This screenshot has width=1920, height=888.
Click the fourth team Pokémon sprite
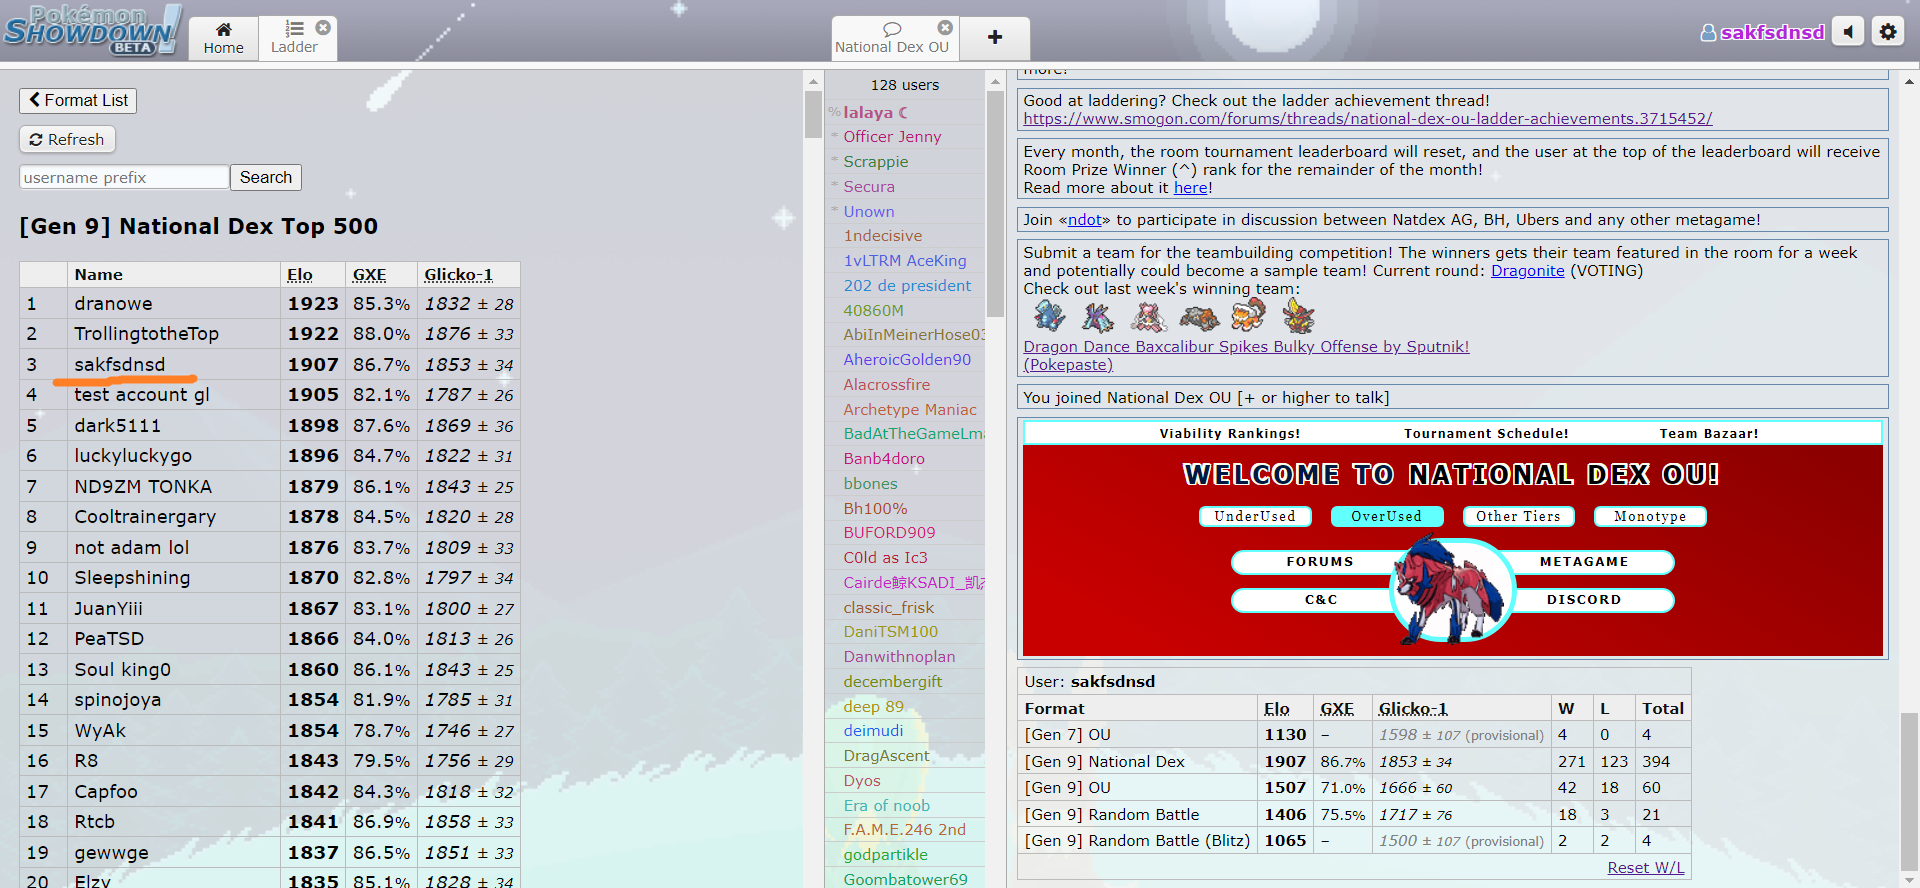(x=1199, y=317)
